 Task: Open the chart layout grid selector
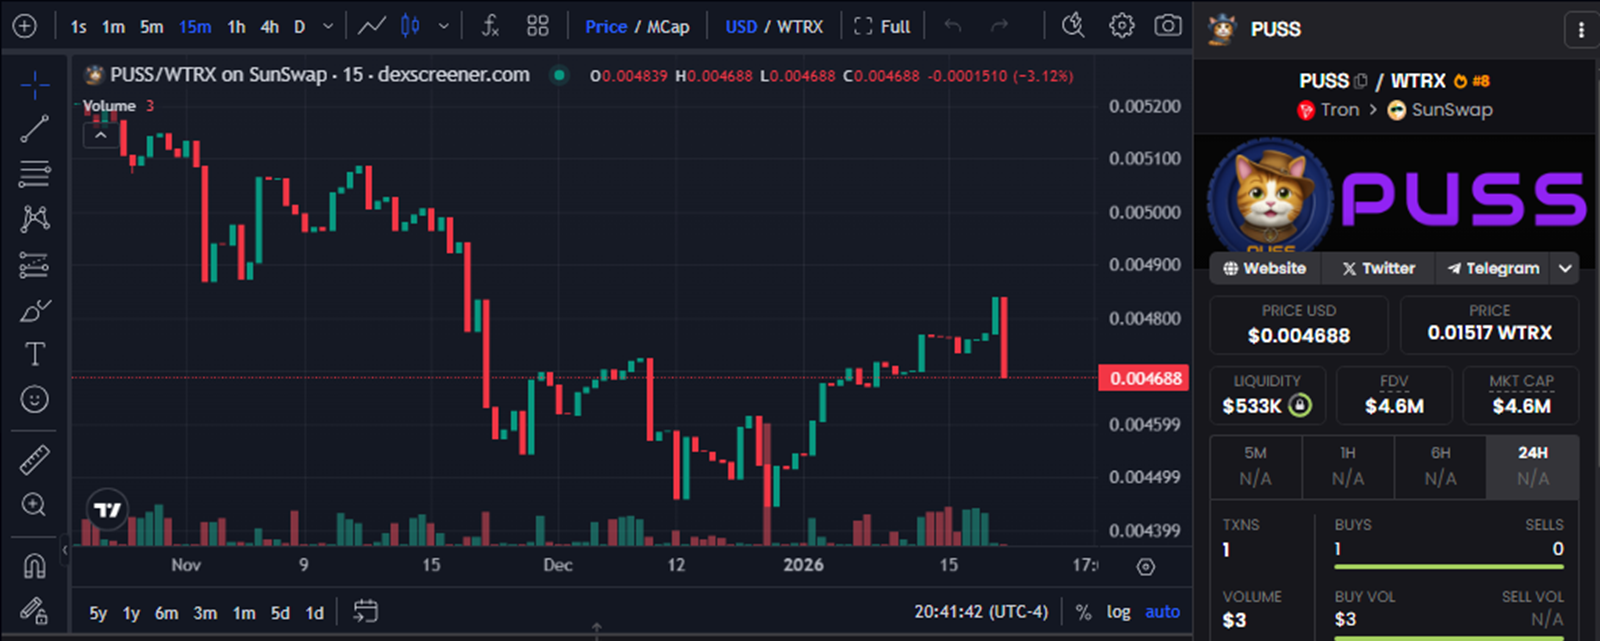[538, 26]
